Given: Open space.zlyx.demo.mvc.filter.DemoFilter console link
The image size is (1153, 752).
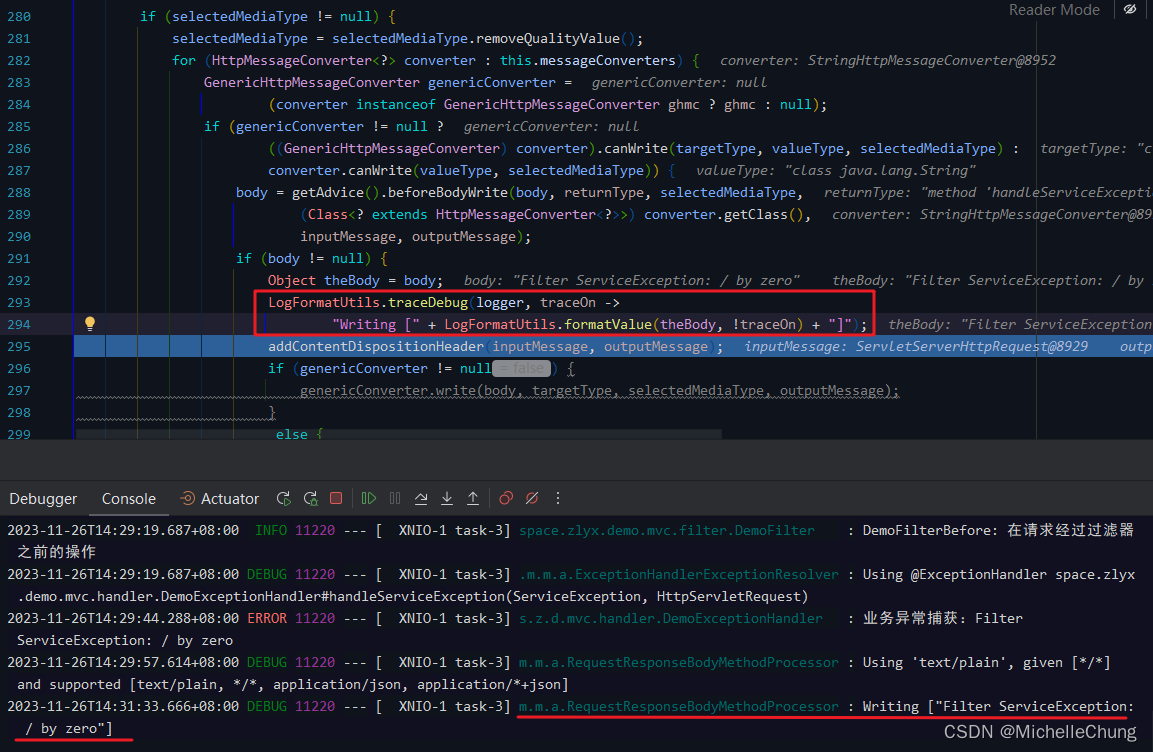Looking at the screenshot, I should point(666,530).
